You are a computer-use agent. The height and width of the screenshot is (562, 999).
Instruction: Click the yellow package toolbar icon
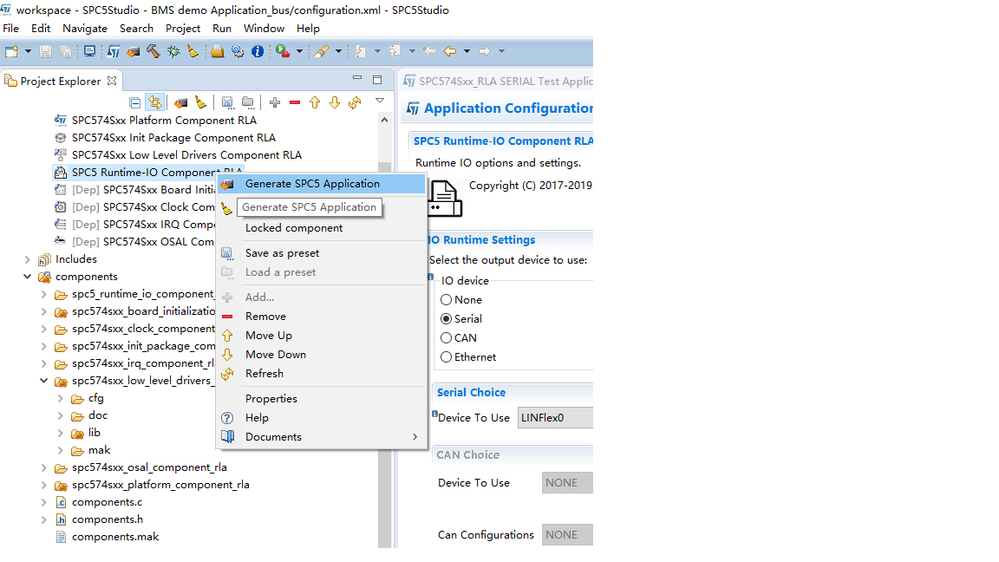coord(217,52)
